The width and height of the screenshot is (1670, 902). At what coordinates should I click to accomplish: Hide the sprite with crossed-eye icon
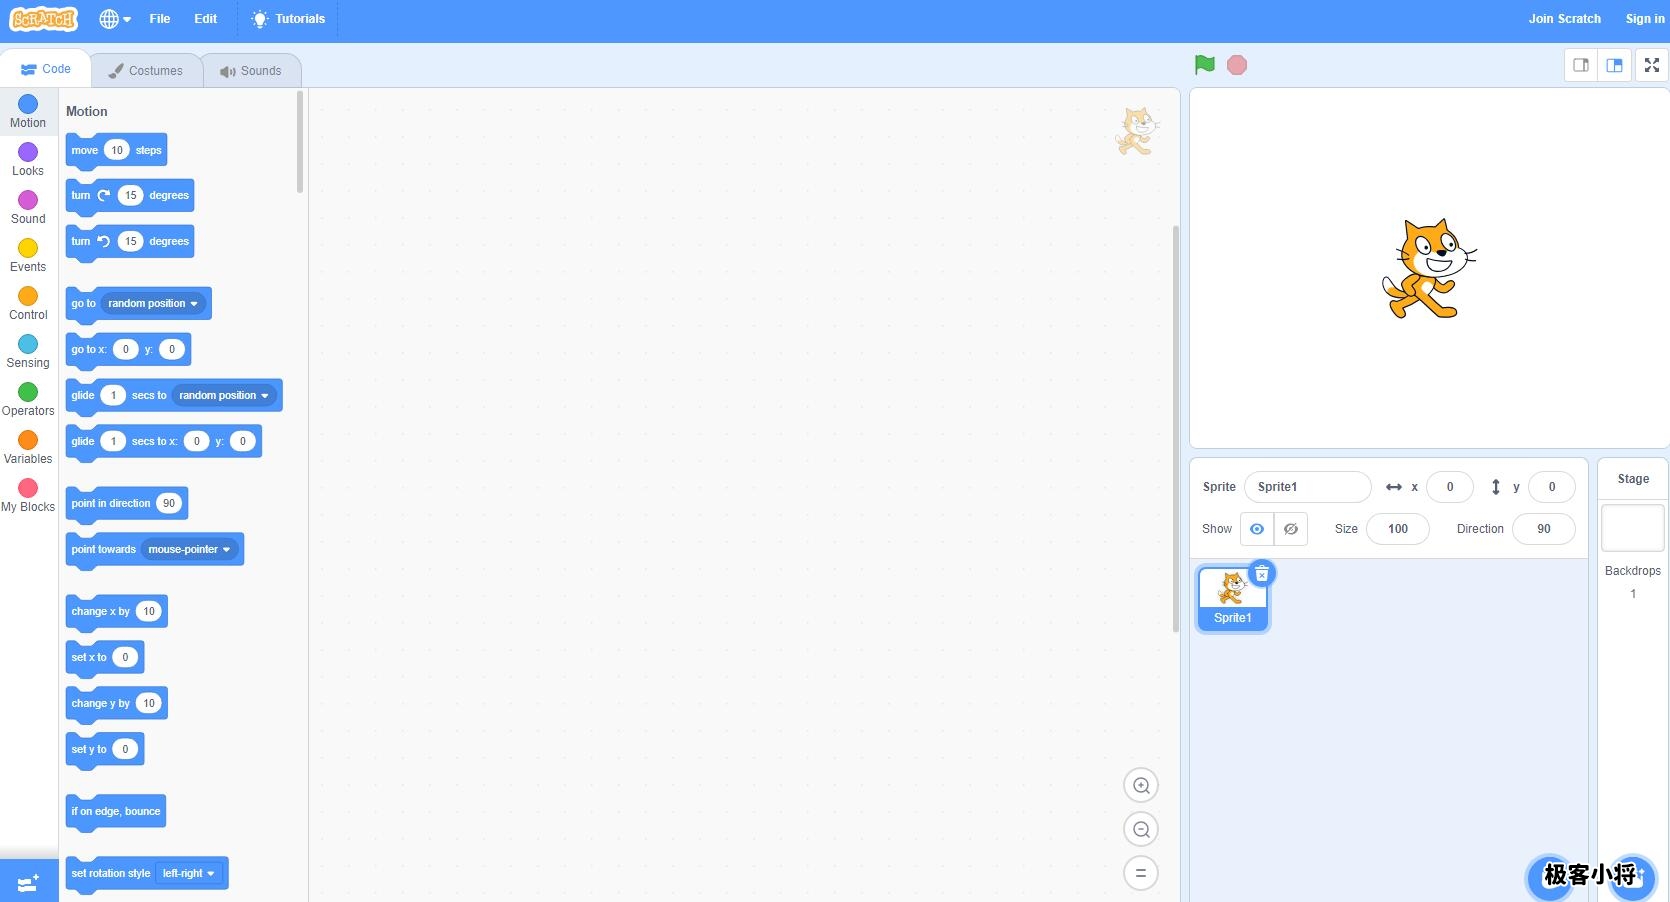1291,529
